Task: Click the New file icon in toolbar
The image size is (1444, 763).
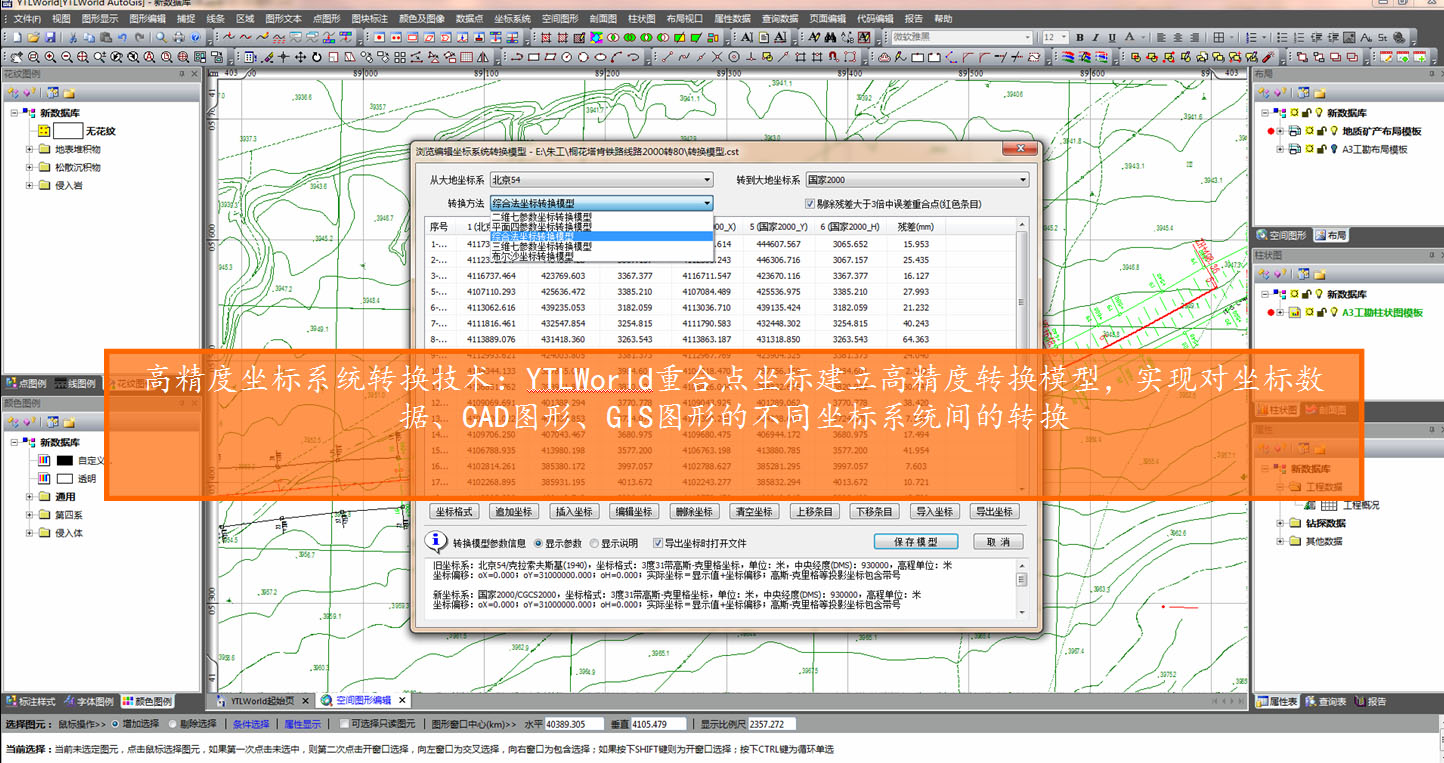Action: coord(17,37)
